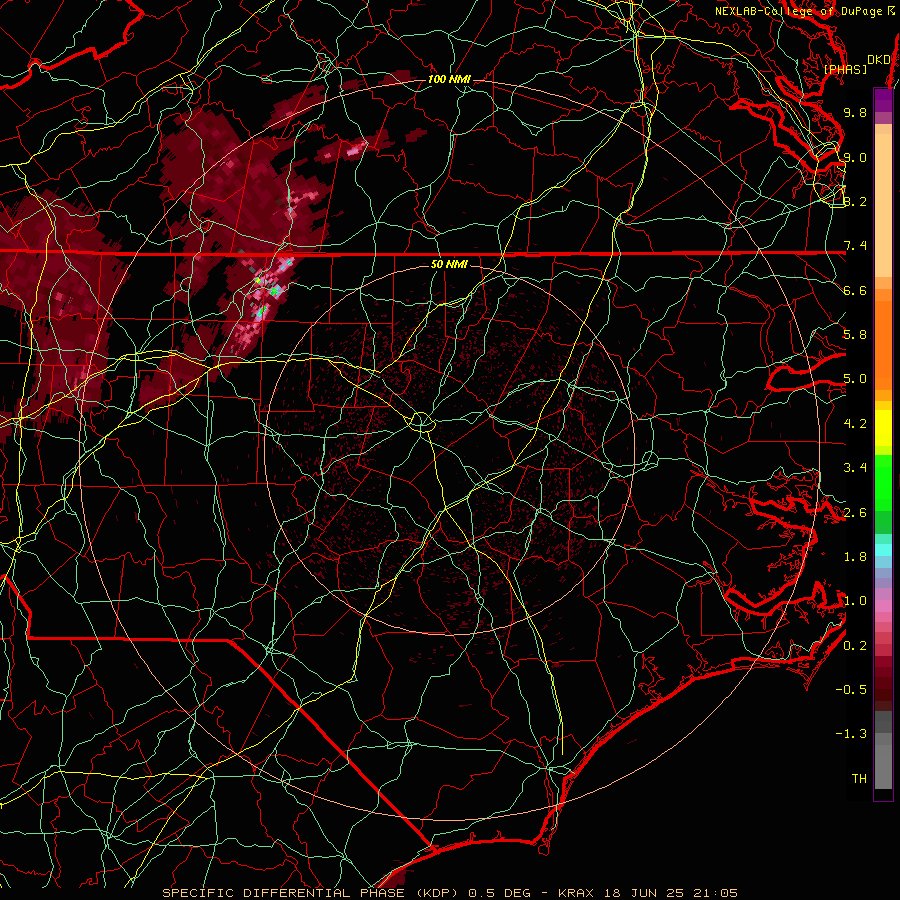Click the TH legend label
Image resolution: width=900 pixels, height=900 pixels.
pyautogui.click(x=859, y=779)
